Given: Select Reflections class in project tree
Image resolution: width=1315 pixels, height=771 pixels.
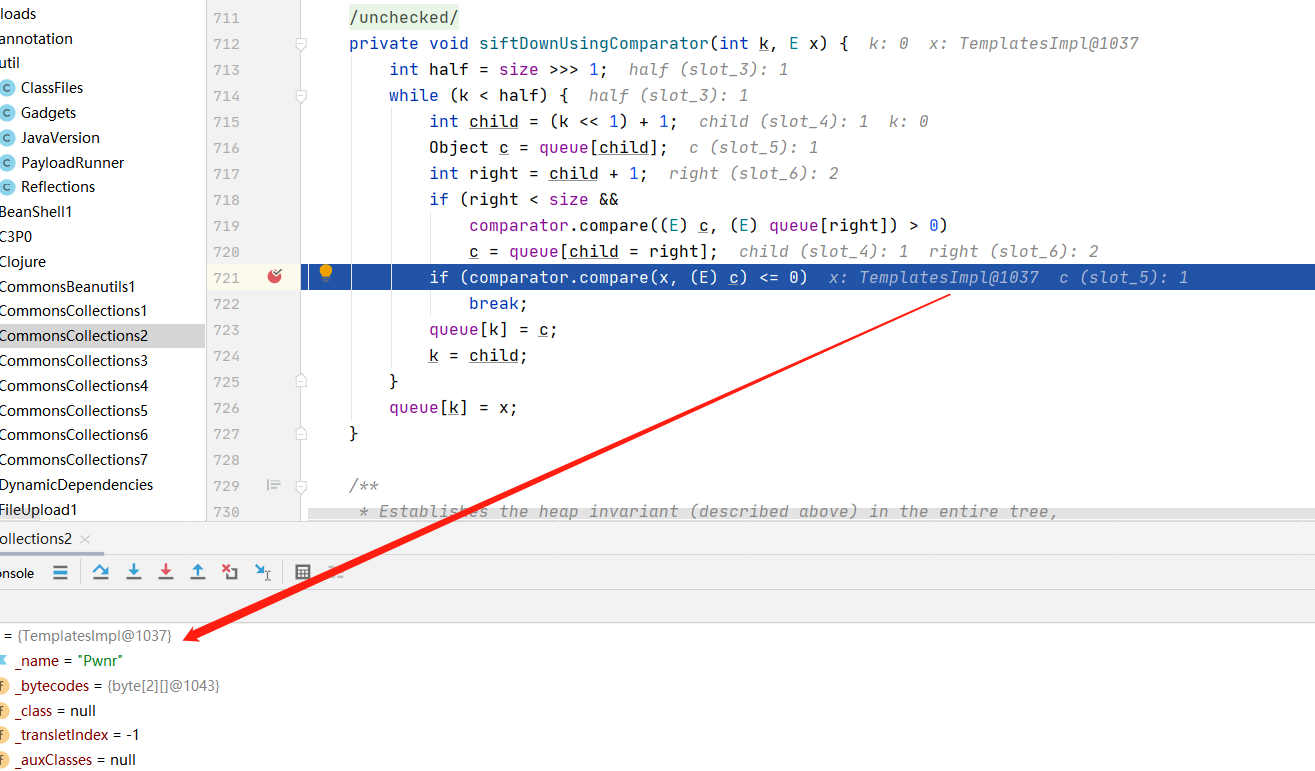Looking at the screenshot, I should point(58,187).
